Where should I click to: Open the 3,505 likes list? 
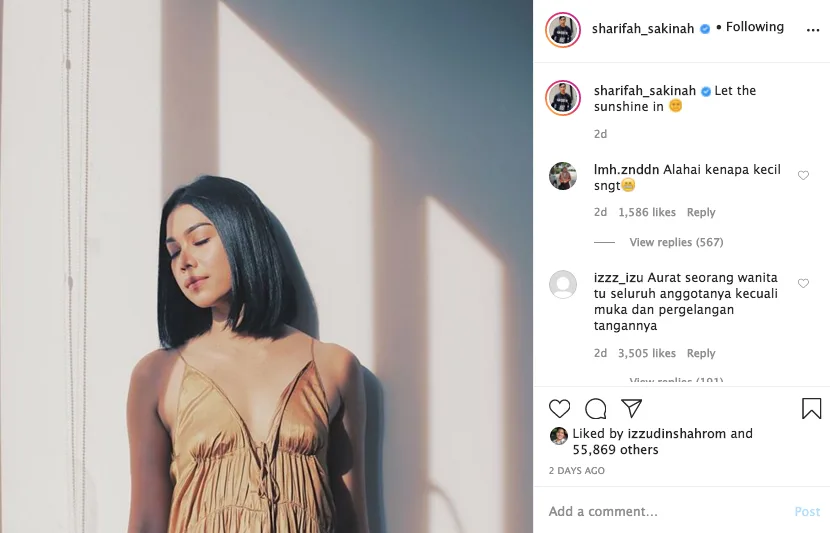[x=647, y=353]
